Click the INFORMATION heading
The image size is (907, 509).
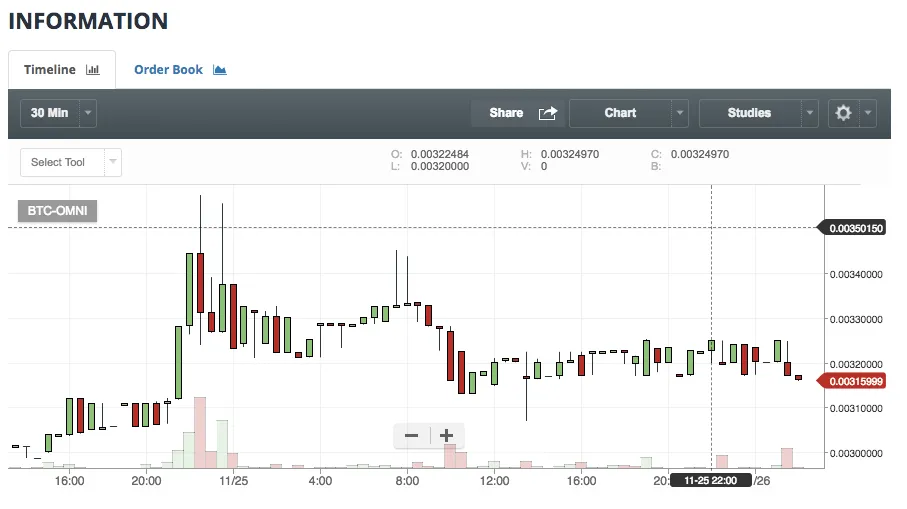click(x=89, y=21)
